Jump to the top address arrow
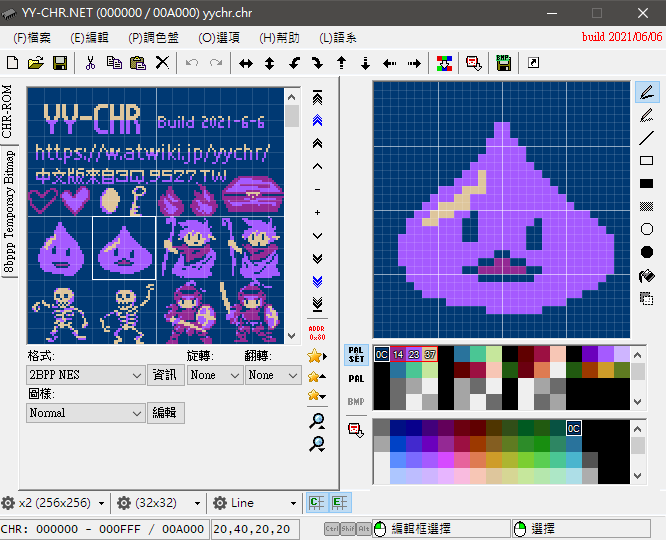This screenshot has height=540, width=666. [x=317, y=98]
